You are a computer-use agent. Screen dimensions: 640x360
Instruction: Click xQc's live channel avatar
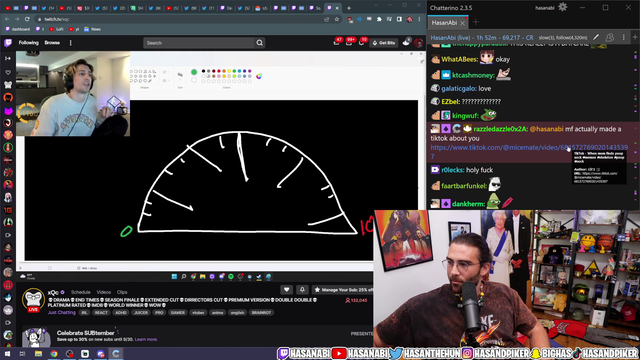pos(33,300)
